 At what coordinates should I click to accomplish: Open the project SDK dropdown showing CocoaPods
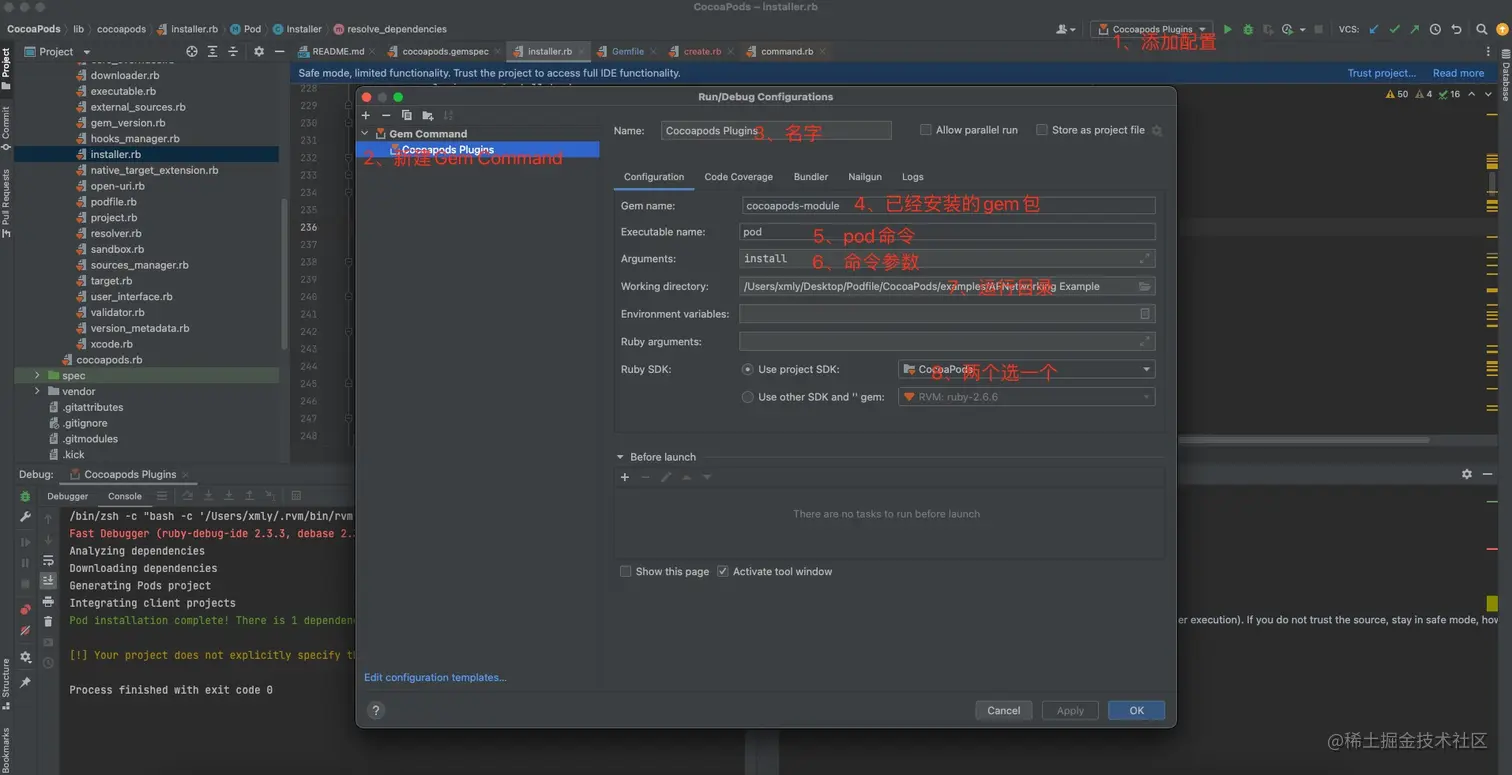1026,370
